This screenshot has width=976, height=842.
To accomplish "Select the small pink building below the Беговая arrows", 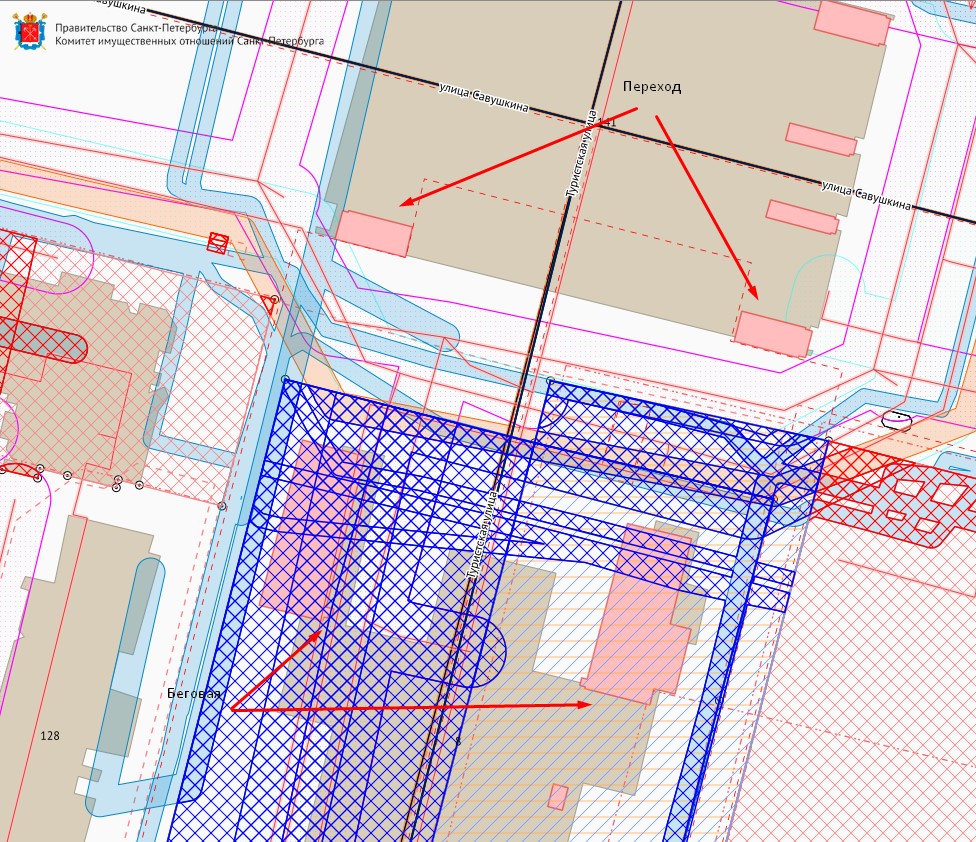I will pyautogui.click(x=558, y=796).
